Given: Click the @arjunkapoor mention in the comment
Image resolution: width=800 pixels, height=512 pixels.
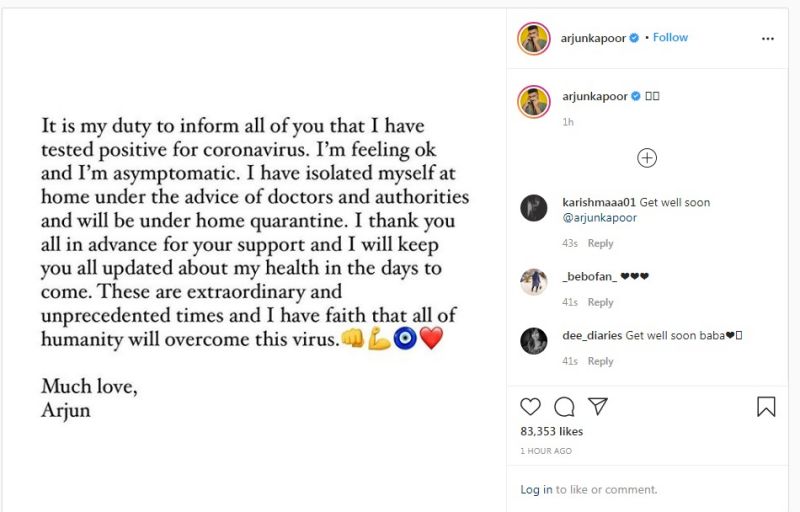Looking at the screenshot, I should [x=598, y=218].
